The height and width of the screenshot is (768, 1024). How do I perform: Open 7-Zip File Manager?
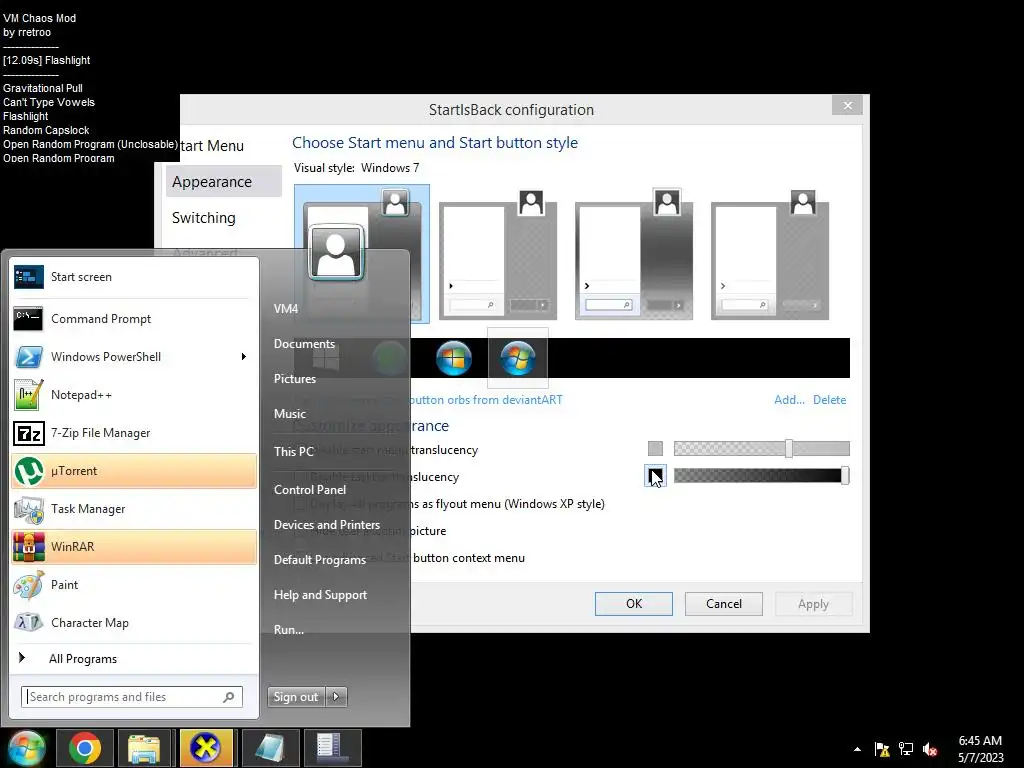pyautogui.click(x=134, y=432)
